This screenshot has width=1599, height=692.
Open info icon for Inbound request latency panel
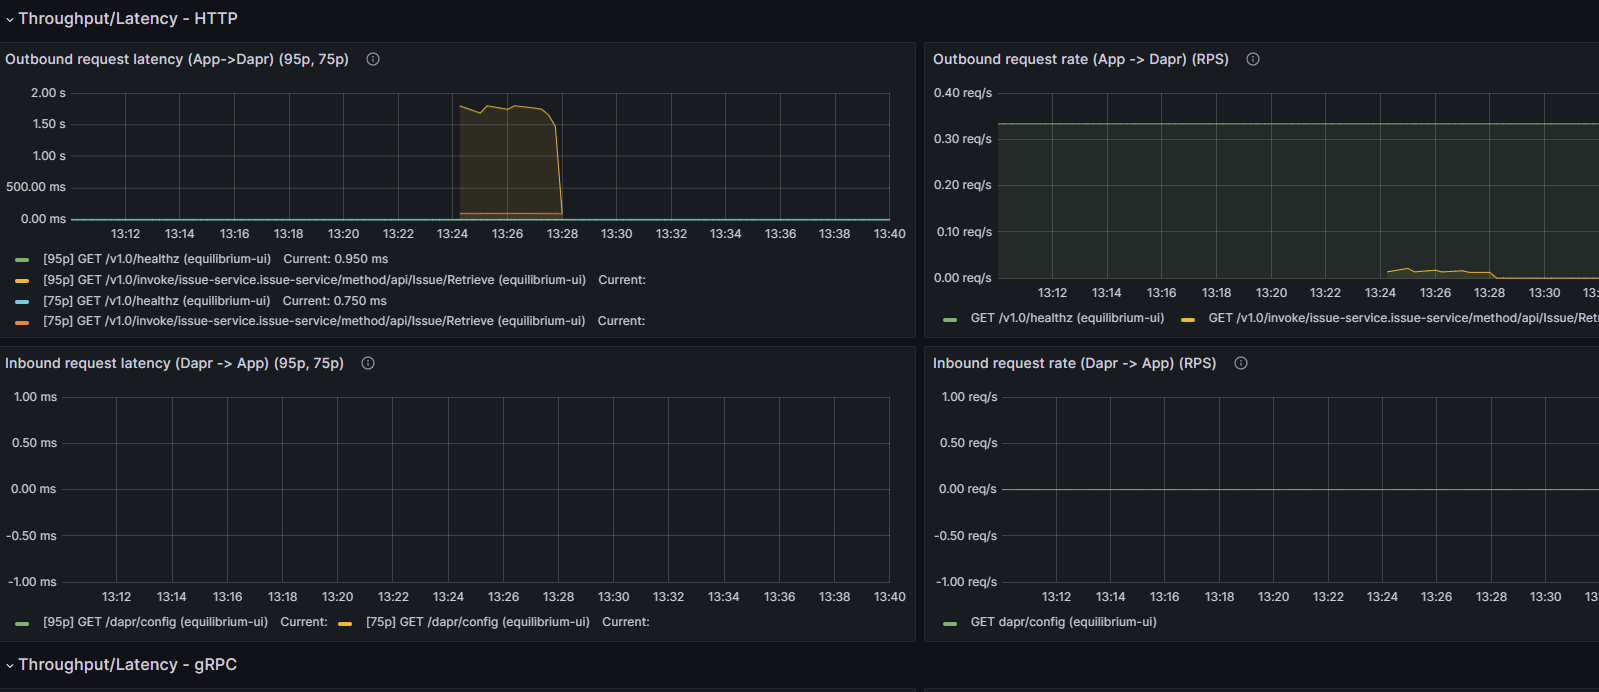point(368,363)
